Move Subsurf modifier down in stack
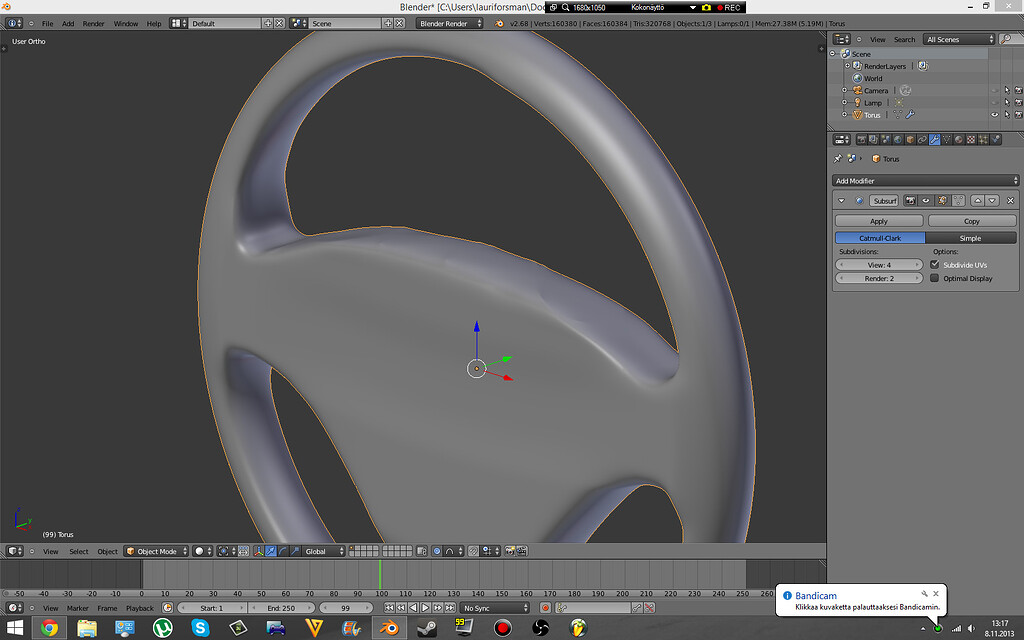The image size is (1024, 640). [x=992, y=200]
